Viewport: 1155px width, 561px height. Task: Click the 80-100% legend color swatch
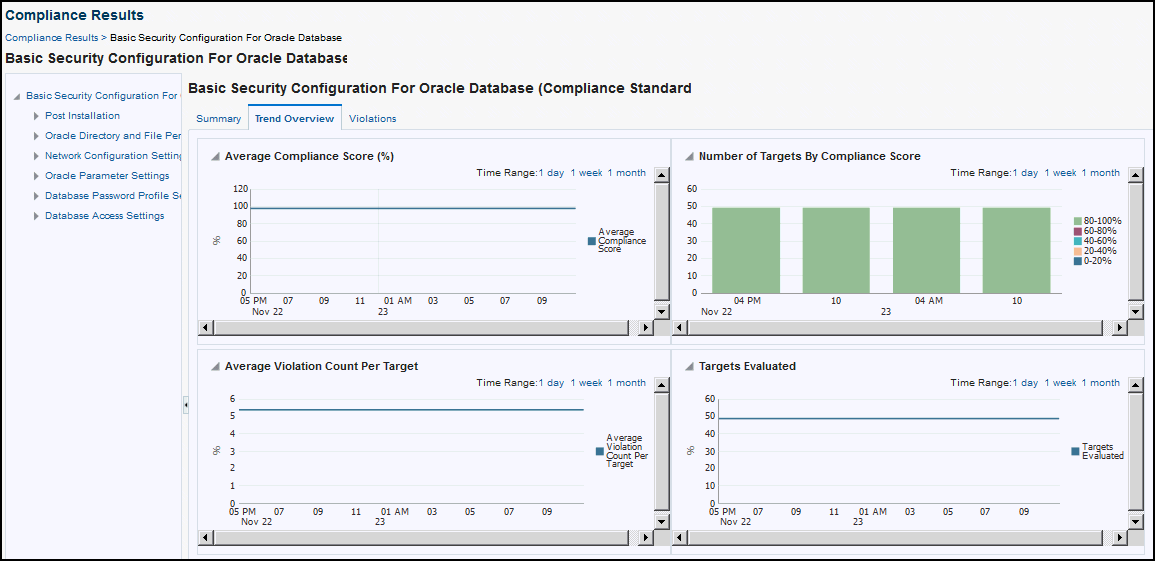pos(1078,221)
